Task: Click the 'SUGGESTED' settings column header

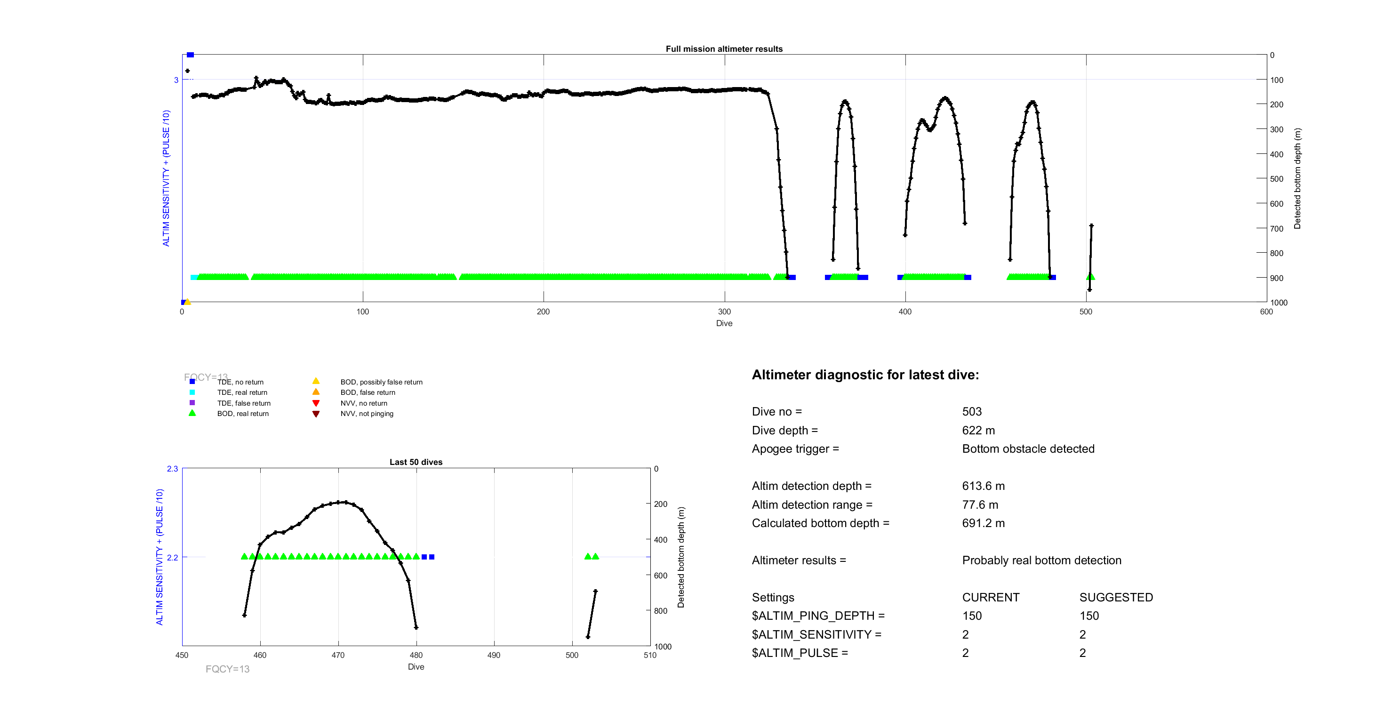Action: pos(1116,598)
